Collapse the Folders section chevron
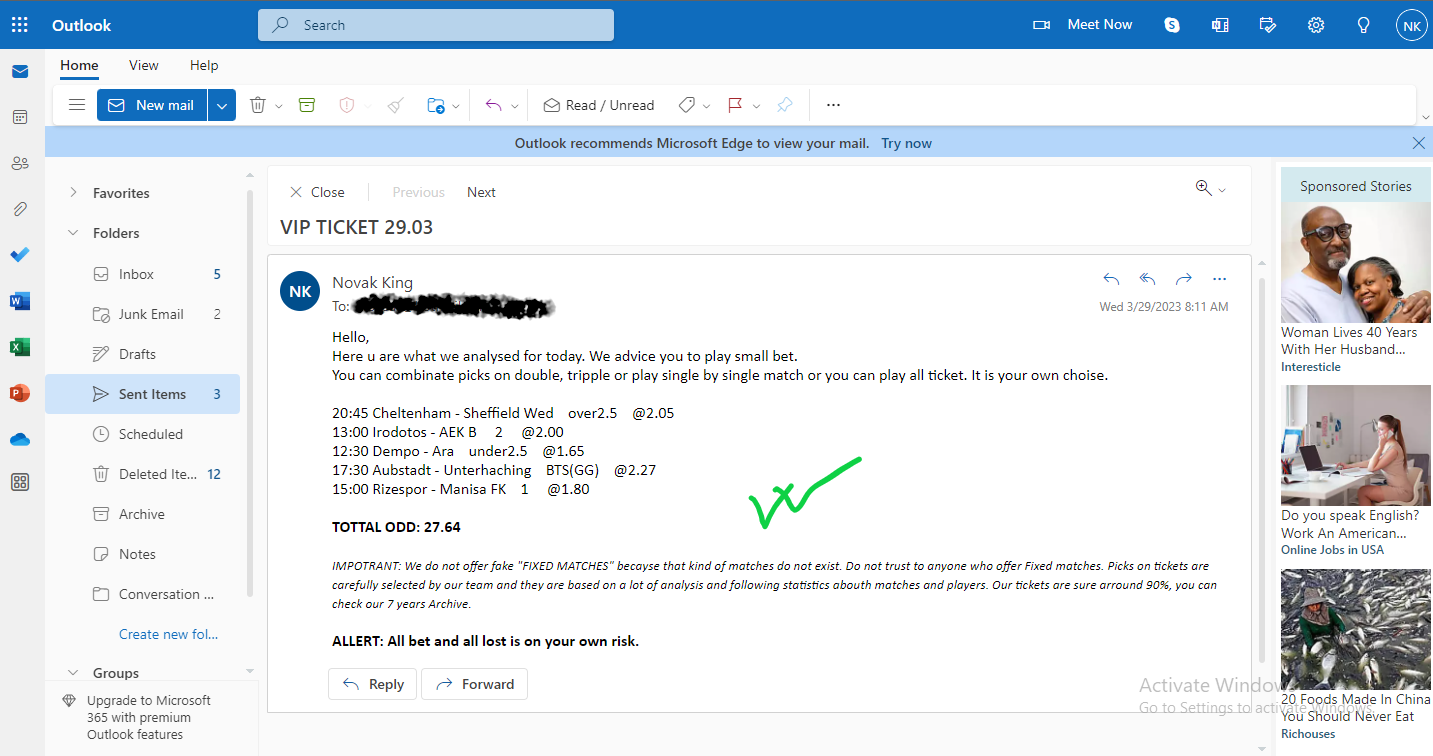 tap(73, 233)
